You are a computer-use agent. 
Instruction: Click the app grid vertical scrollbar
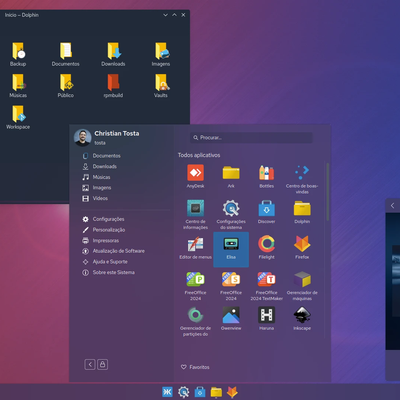[x=328, y=192]
